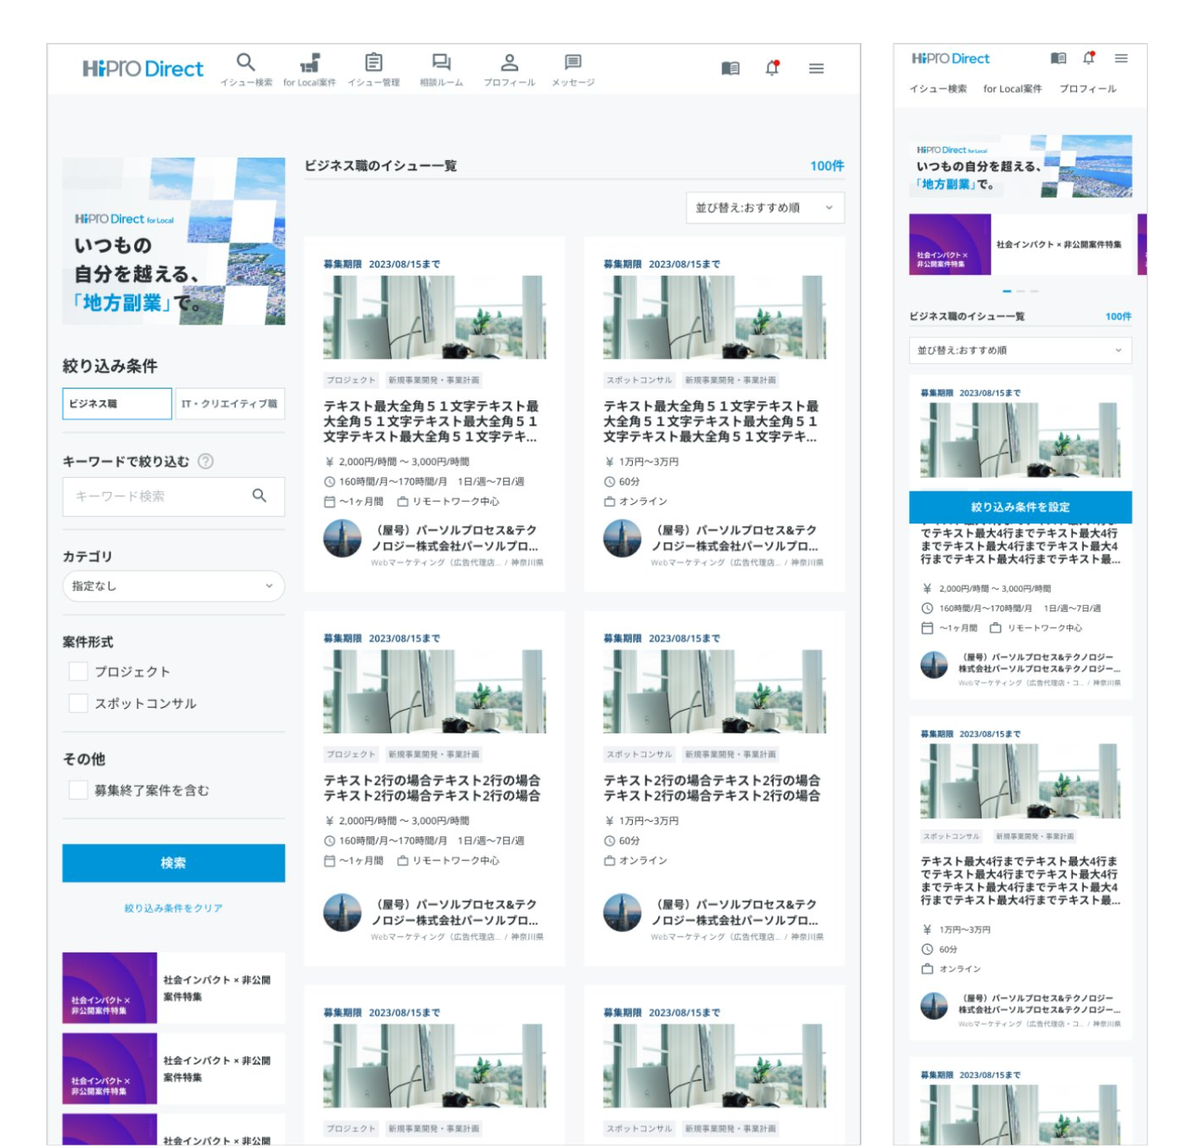Click company avatar on first スポットコンサル card

click(x=622, y=538)
